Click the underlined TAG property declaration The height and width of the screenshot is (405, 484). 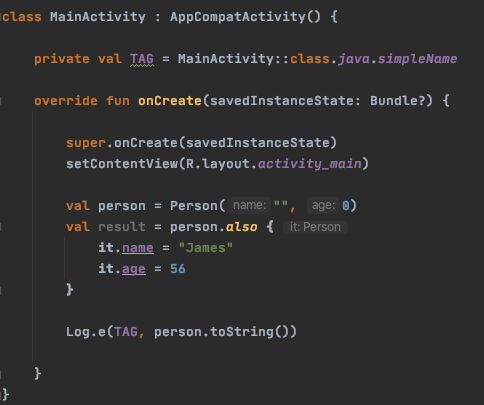(142, 59)
